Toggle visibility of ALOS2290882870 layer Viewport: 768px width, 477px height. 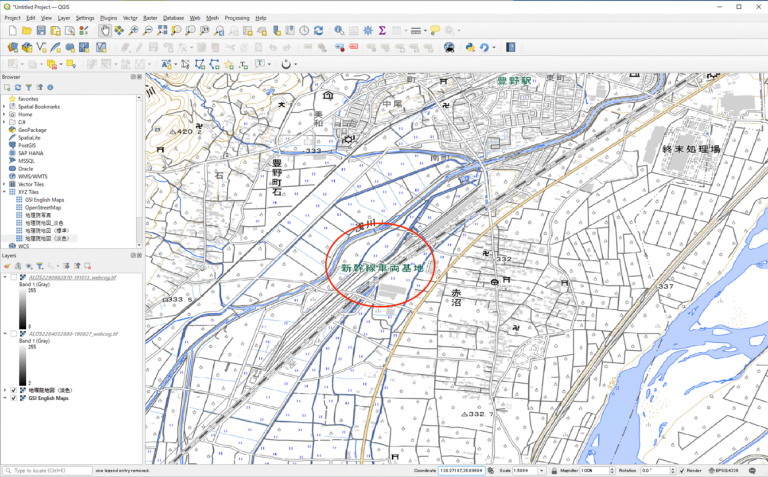point(14,277)
